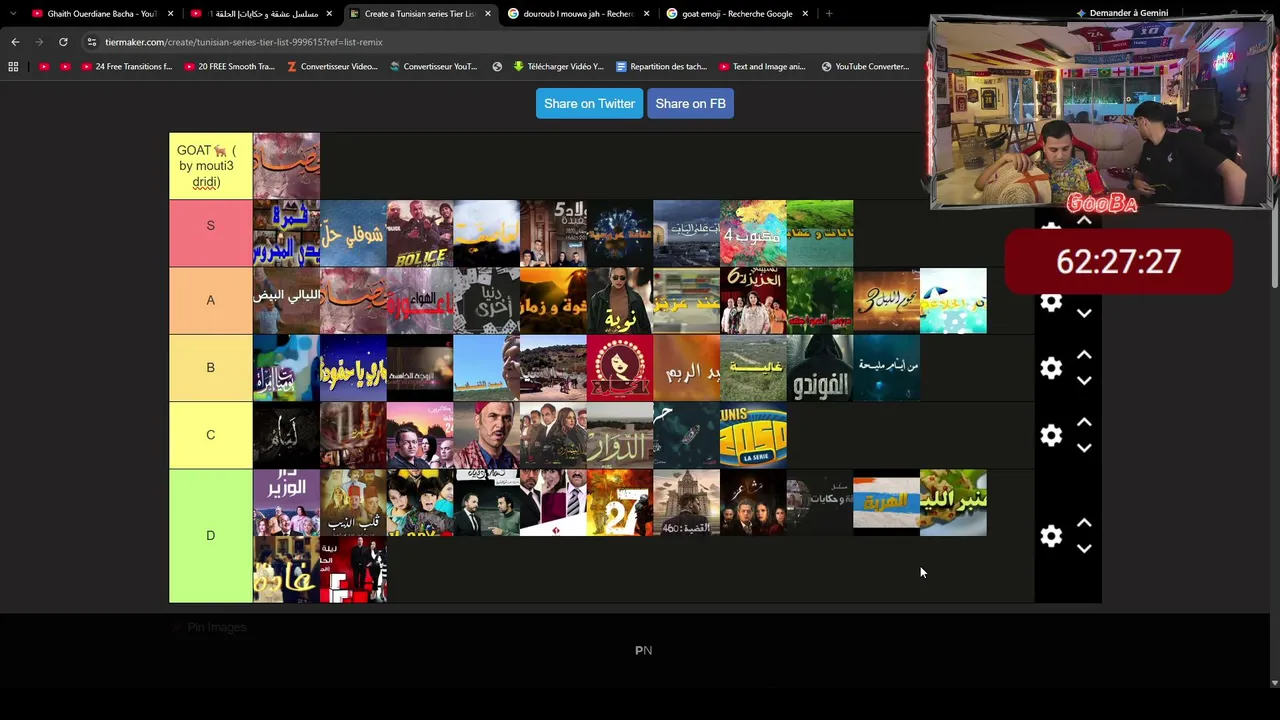The image size is (1280, 720).
Task: Click Share on FB button
Action: click(690, 104)
